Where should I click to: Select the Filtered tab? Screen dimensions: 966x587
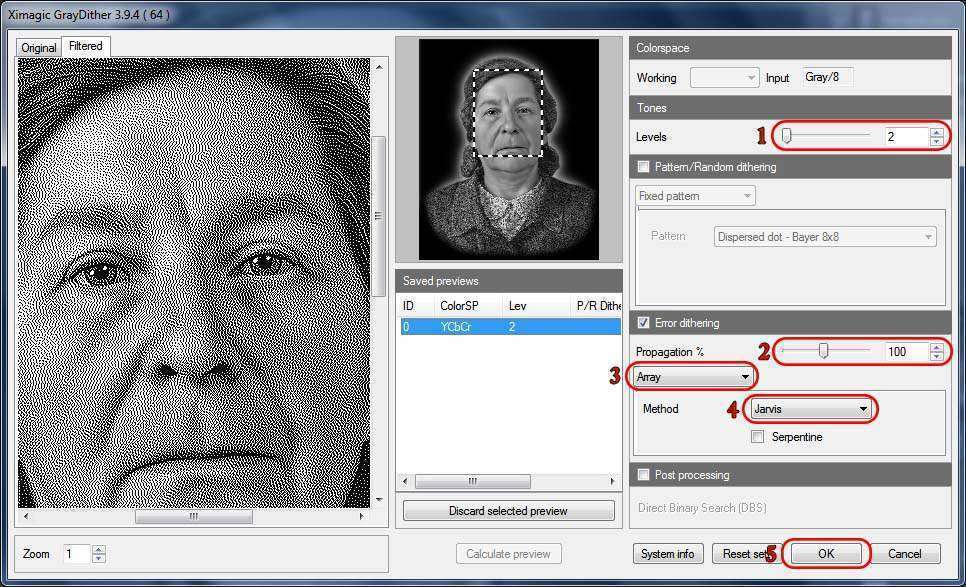85,46
